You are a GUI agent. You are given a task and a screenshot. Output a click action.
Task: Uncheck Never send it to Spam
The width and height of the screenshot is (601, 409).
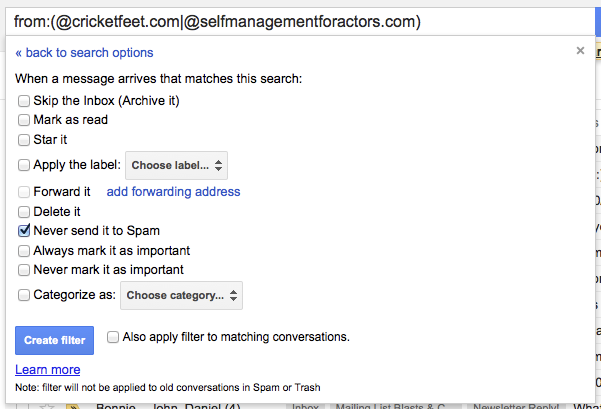pos(24,230)
